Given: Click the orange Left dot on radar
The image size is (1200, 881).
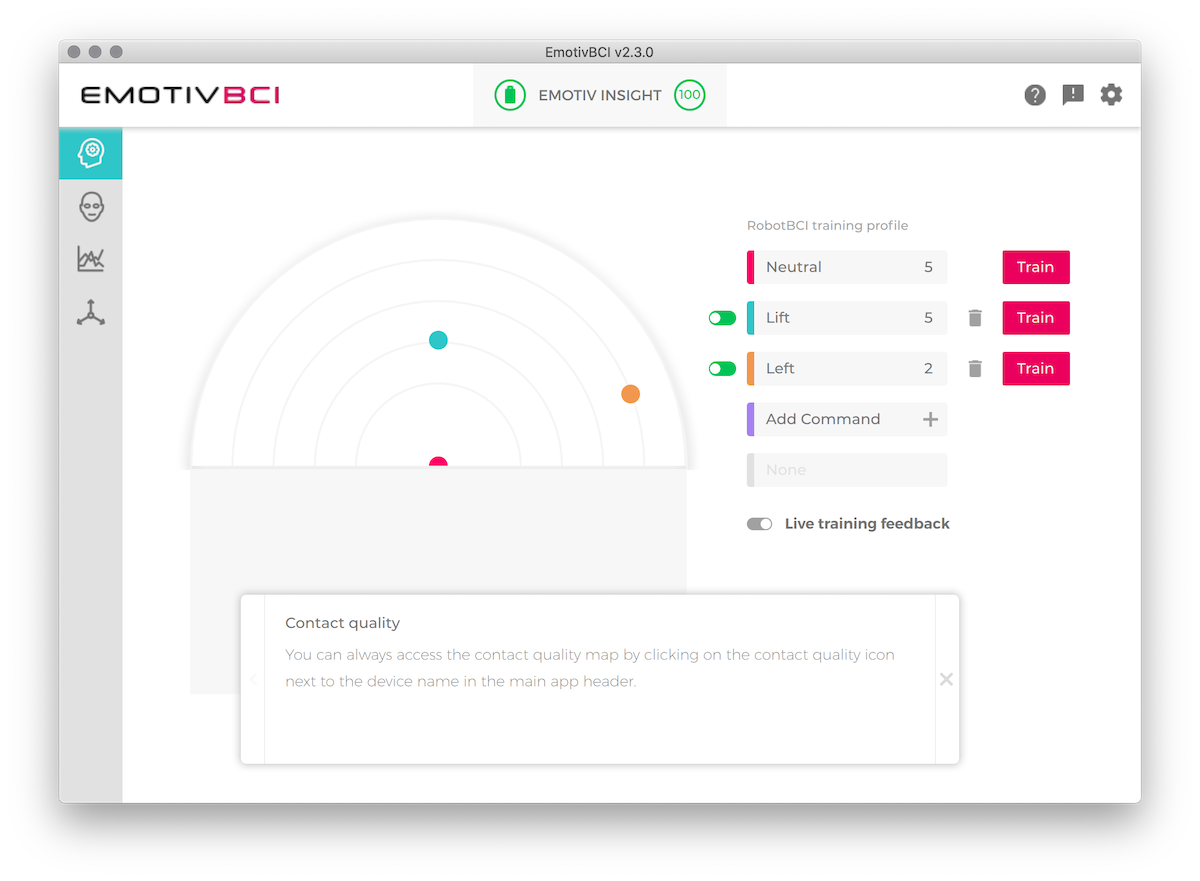Looking at the screenshot, I should 630,394.
